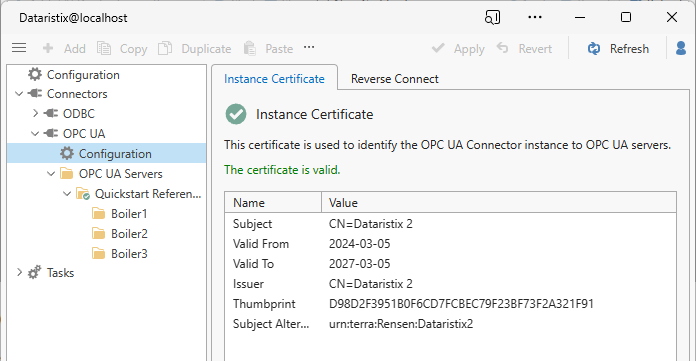
Task: Click the Boiler2 folder icon
Action: 99,234
